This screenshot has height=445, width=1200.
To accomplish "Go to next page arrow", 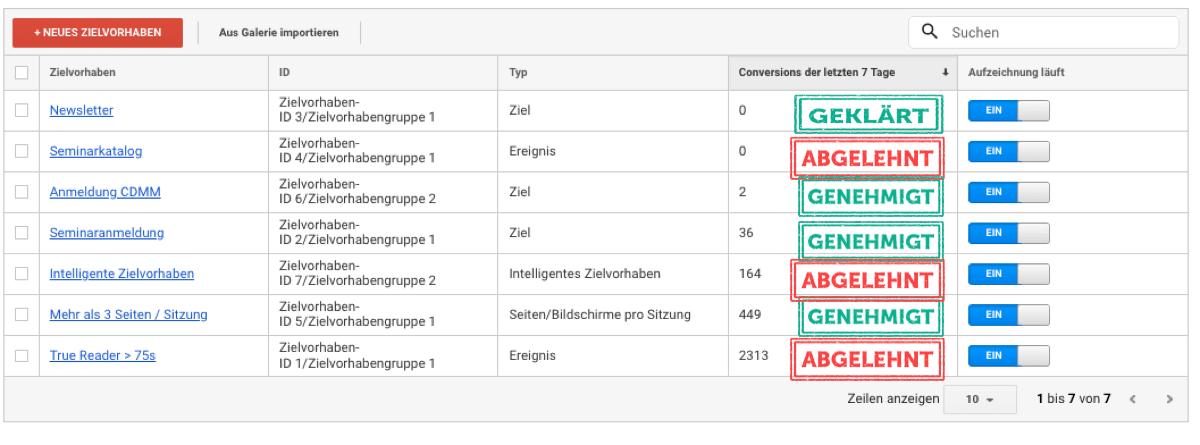I will coord(1169,399).
